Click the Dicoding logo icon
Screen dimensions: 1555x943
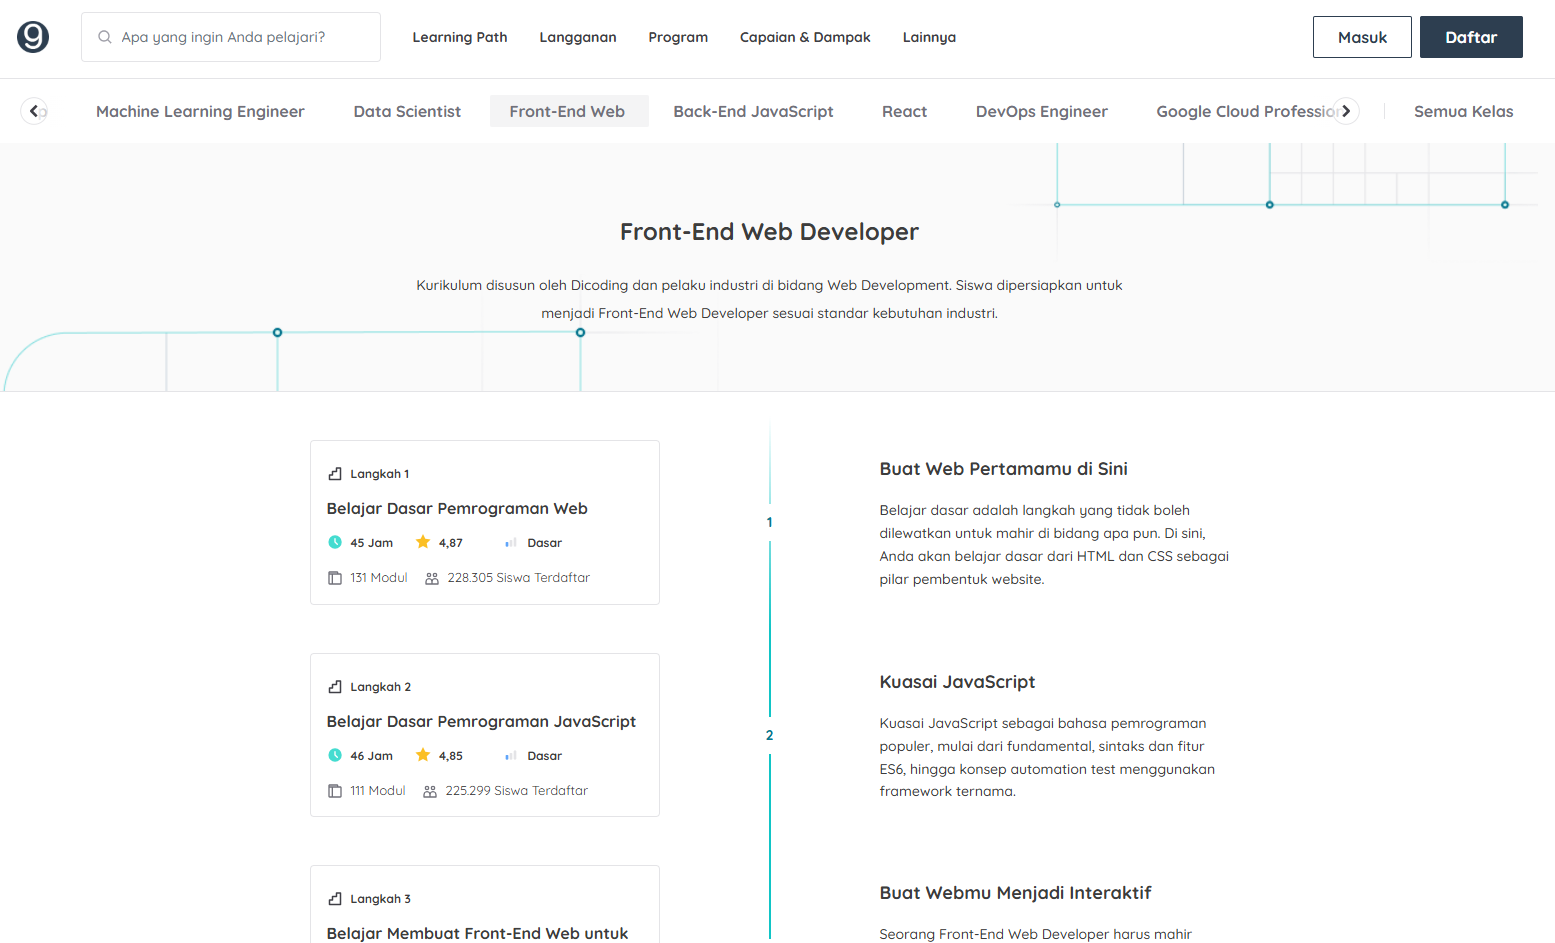[x=33, y=37]
